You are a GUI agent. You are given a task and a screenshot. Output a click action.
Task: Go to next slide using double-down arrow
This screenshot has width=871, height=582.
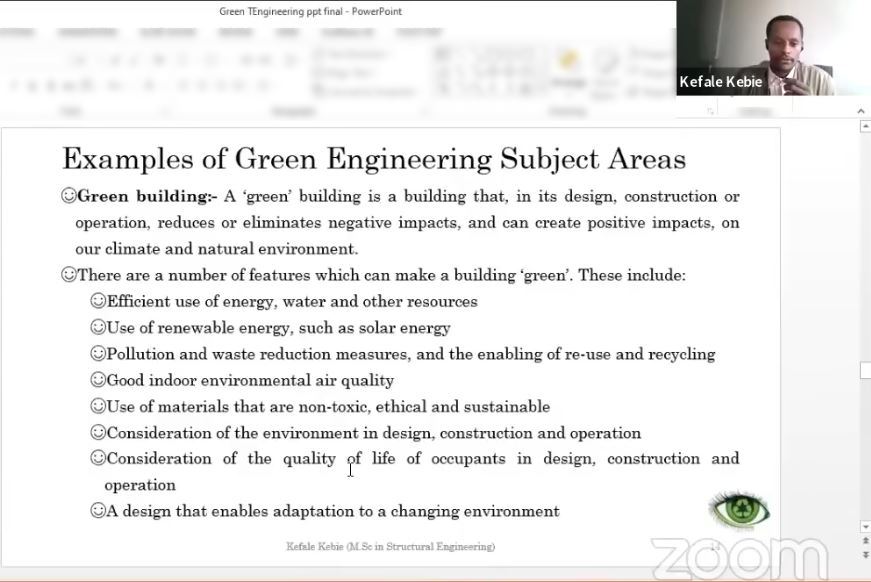[x=865, y=554]
